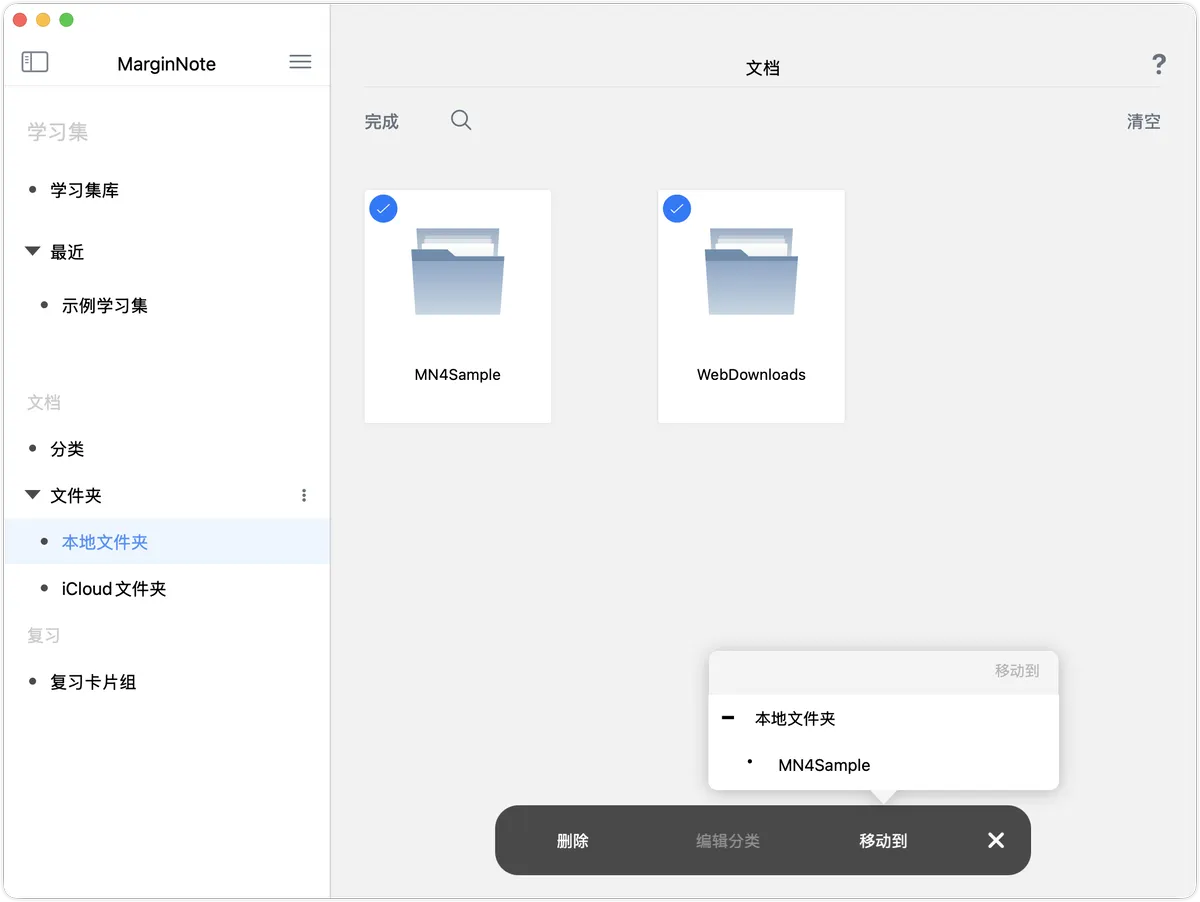
Task: Click the WebDownloads folder icon
Action: coord(751,271)
